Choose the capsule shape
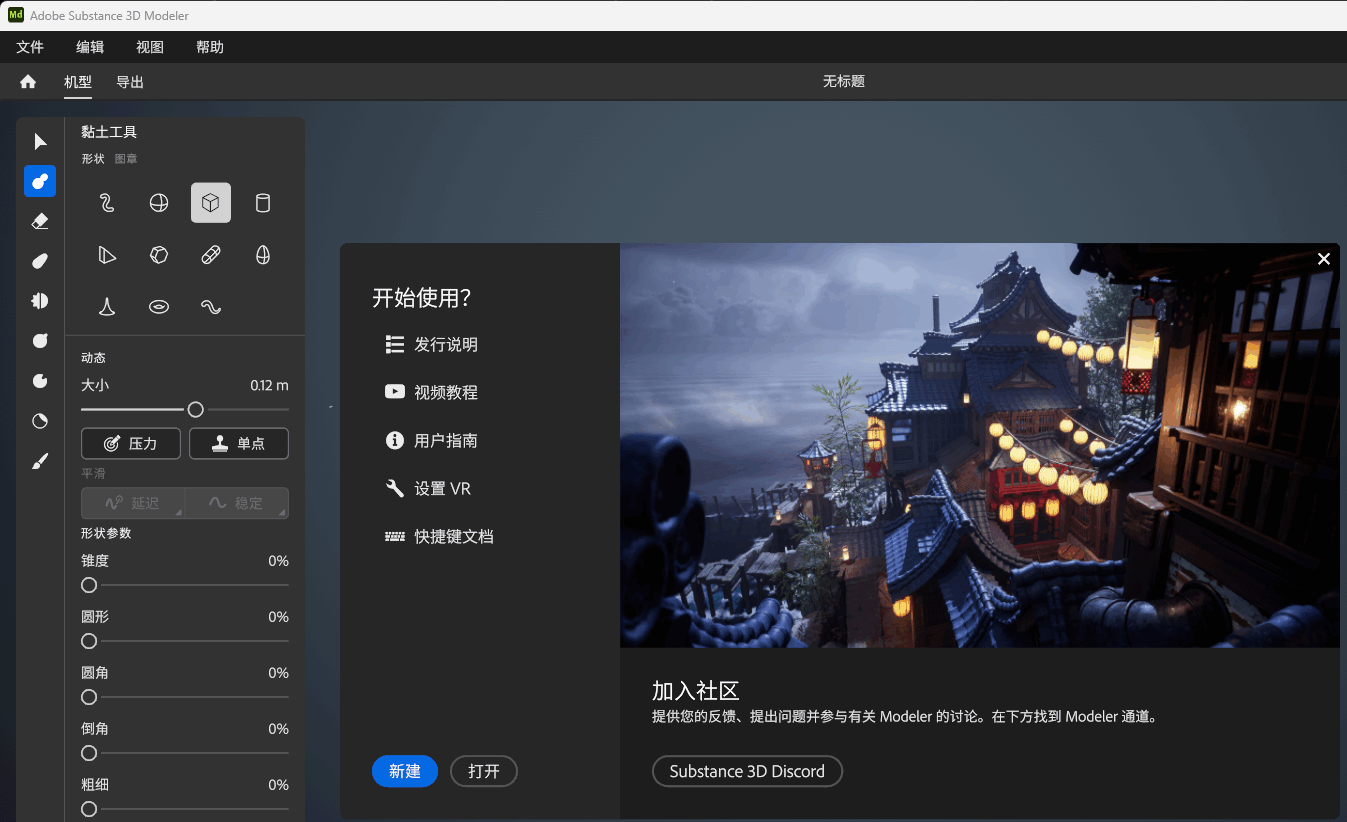Viewport: 1347px width, 822px height. (211, 255)
